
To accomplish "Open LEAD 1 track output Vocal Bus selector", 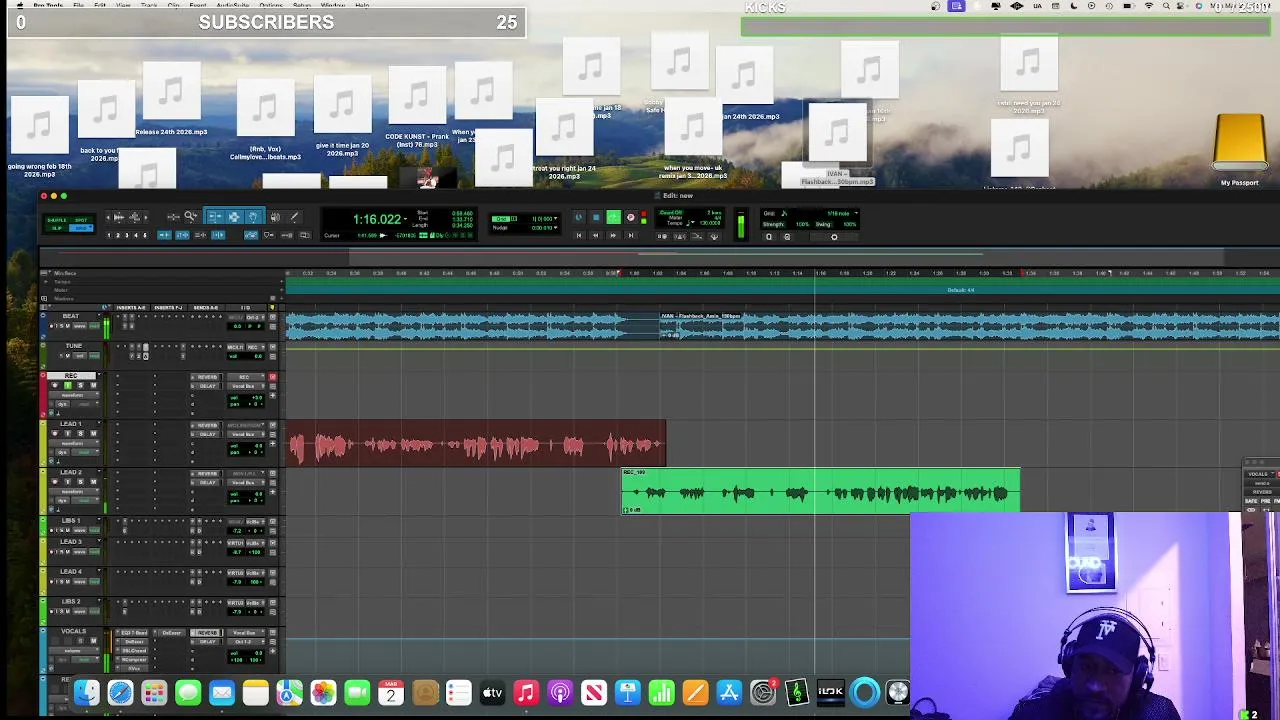I will 246,434.
